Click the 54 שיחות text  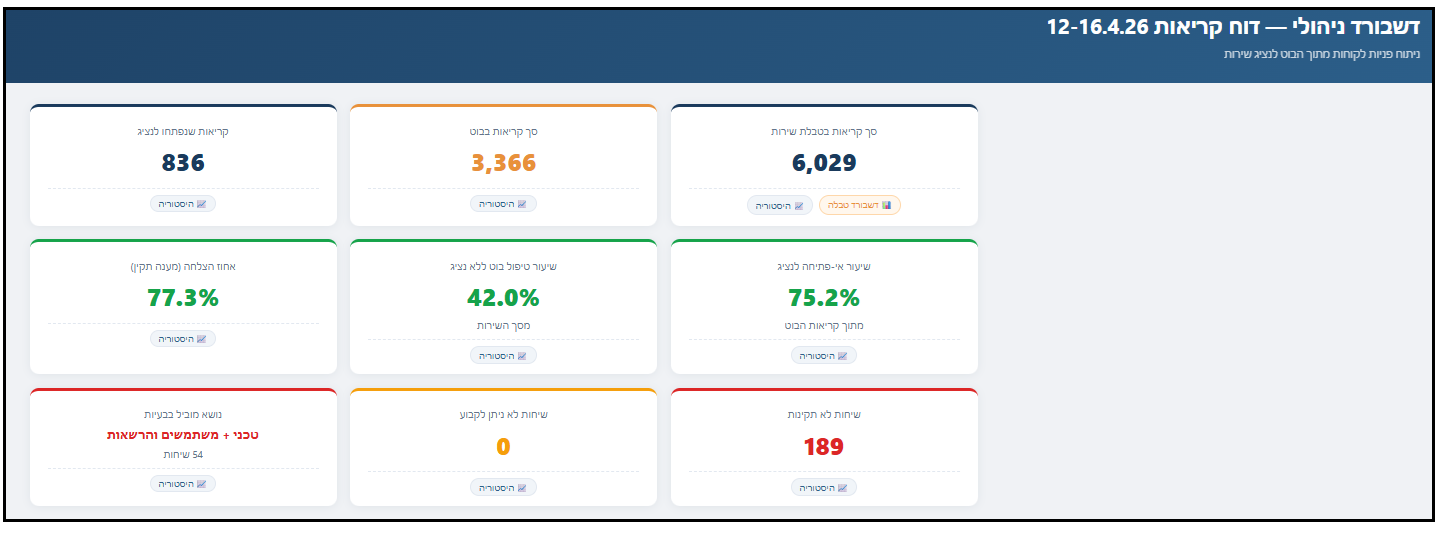183,454
